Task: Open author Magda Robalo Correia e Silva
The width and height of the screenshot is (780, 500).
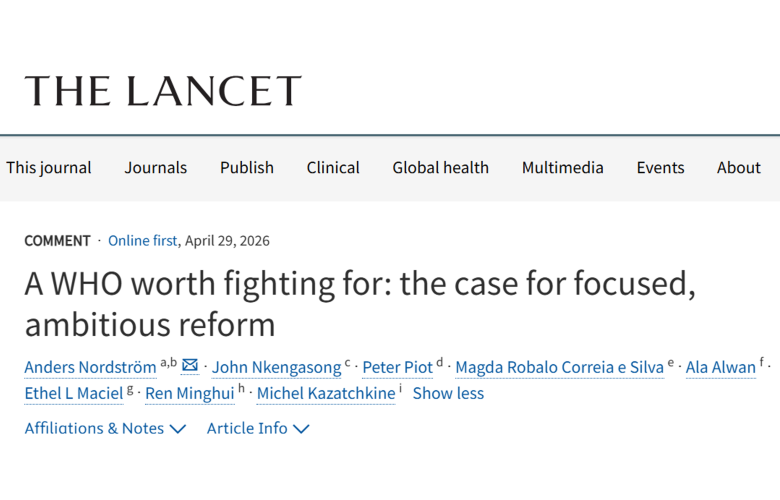Action: 560,367
